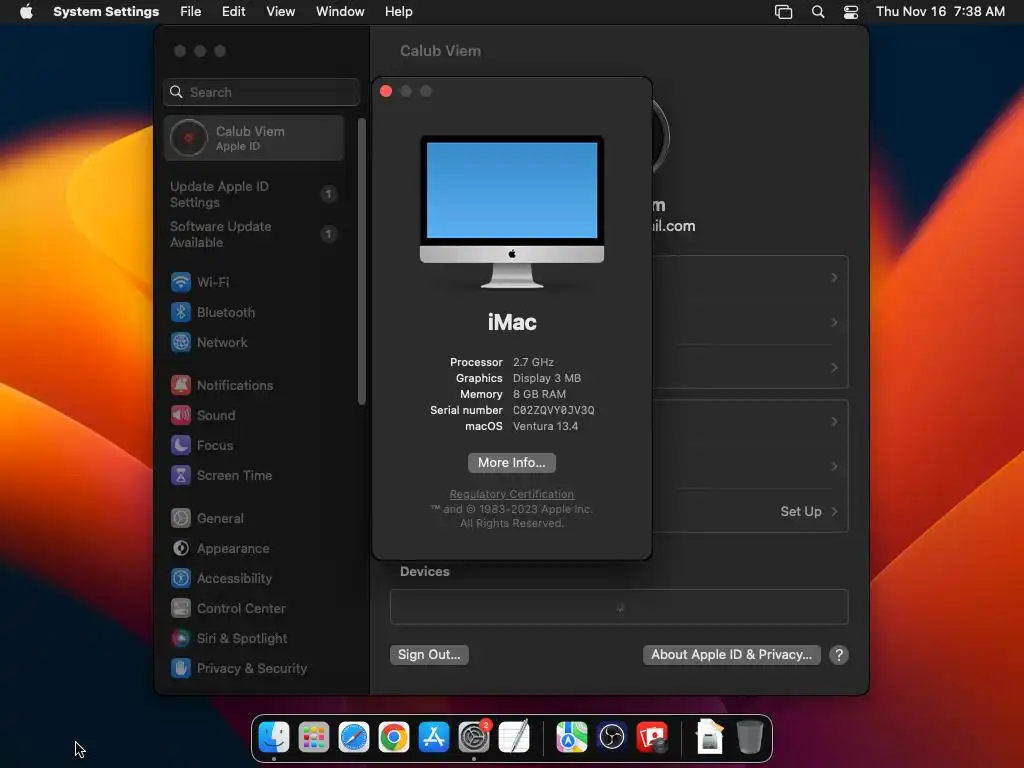
Task: Click the More Info... button
Action: 511,462
